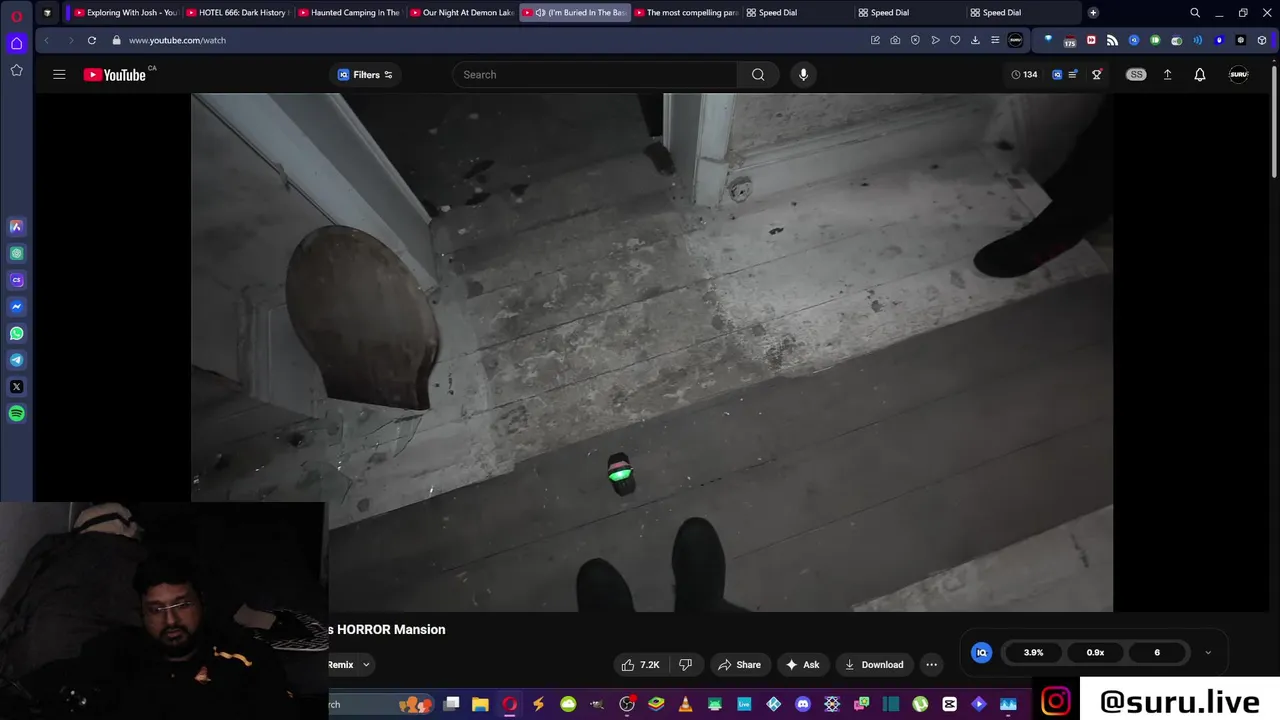The width and height of the screenshot is (1280, 720).
Task: Open ChatGPT in Opera sidebar
Action: (17, 254)
